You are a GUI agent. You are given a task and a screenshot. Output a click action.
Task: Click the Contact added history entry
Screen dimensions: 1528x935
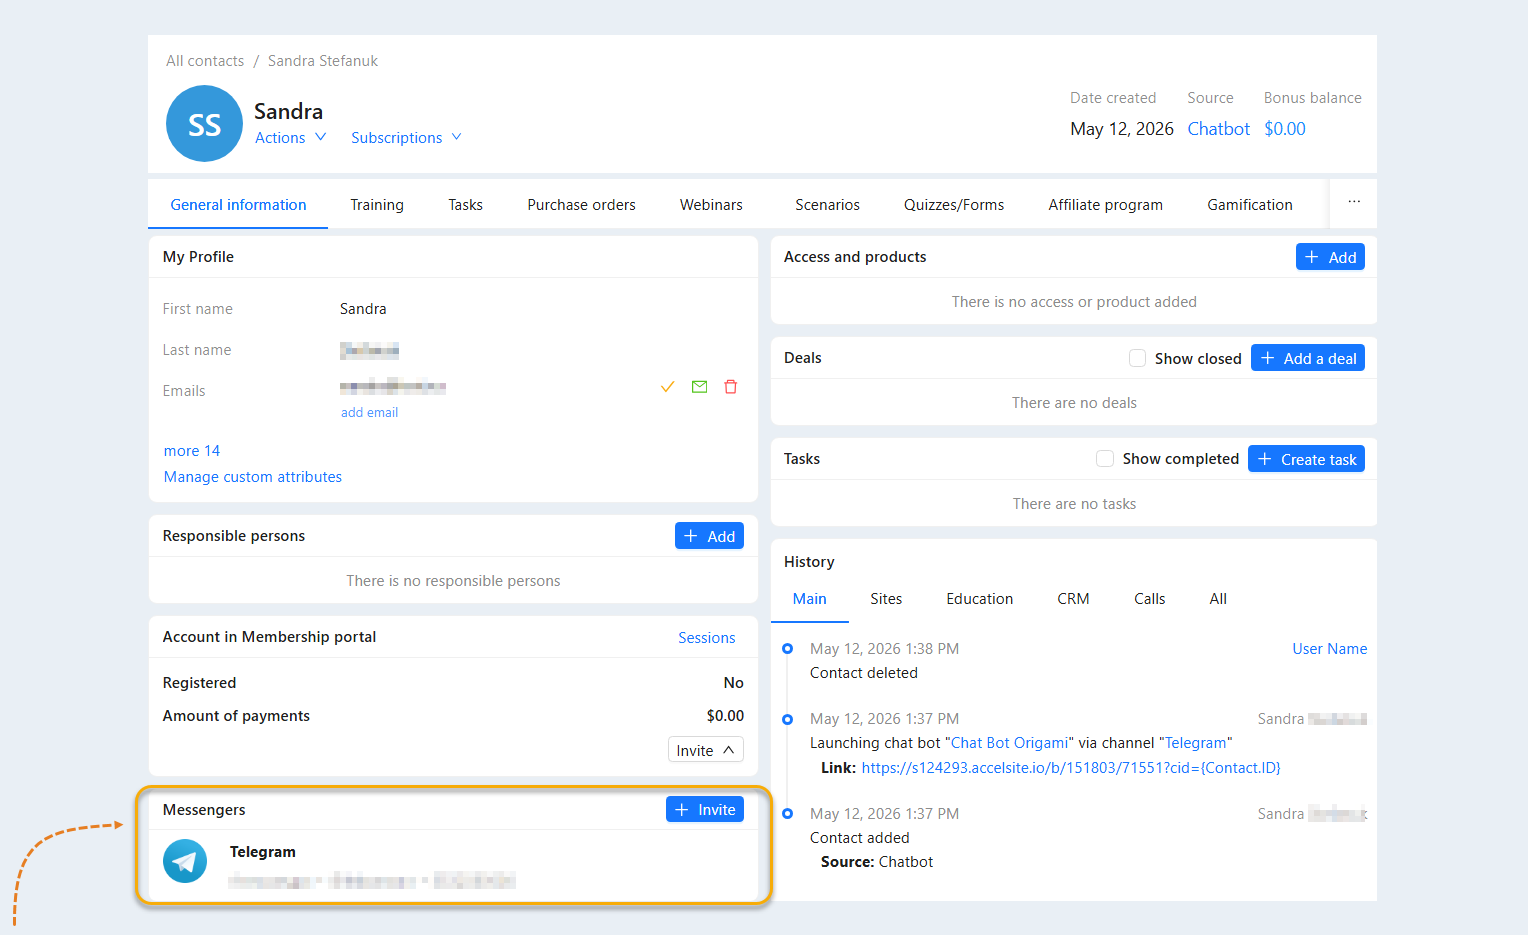pos(860,838)
